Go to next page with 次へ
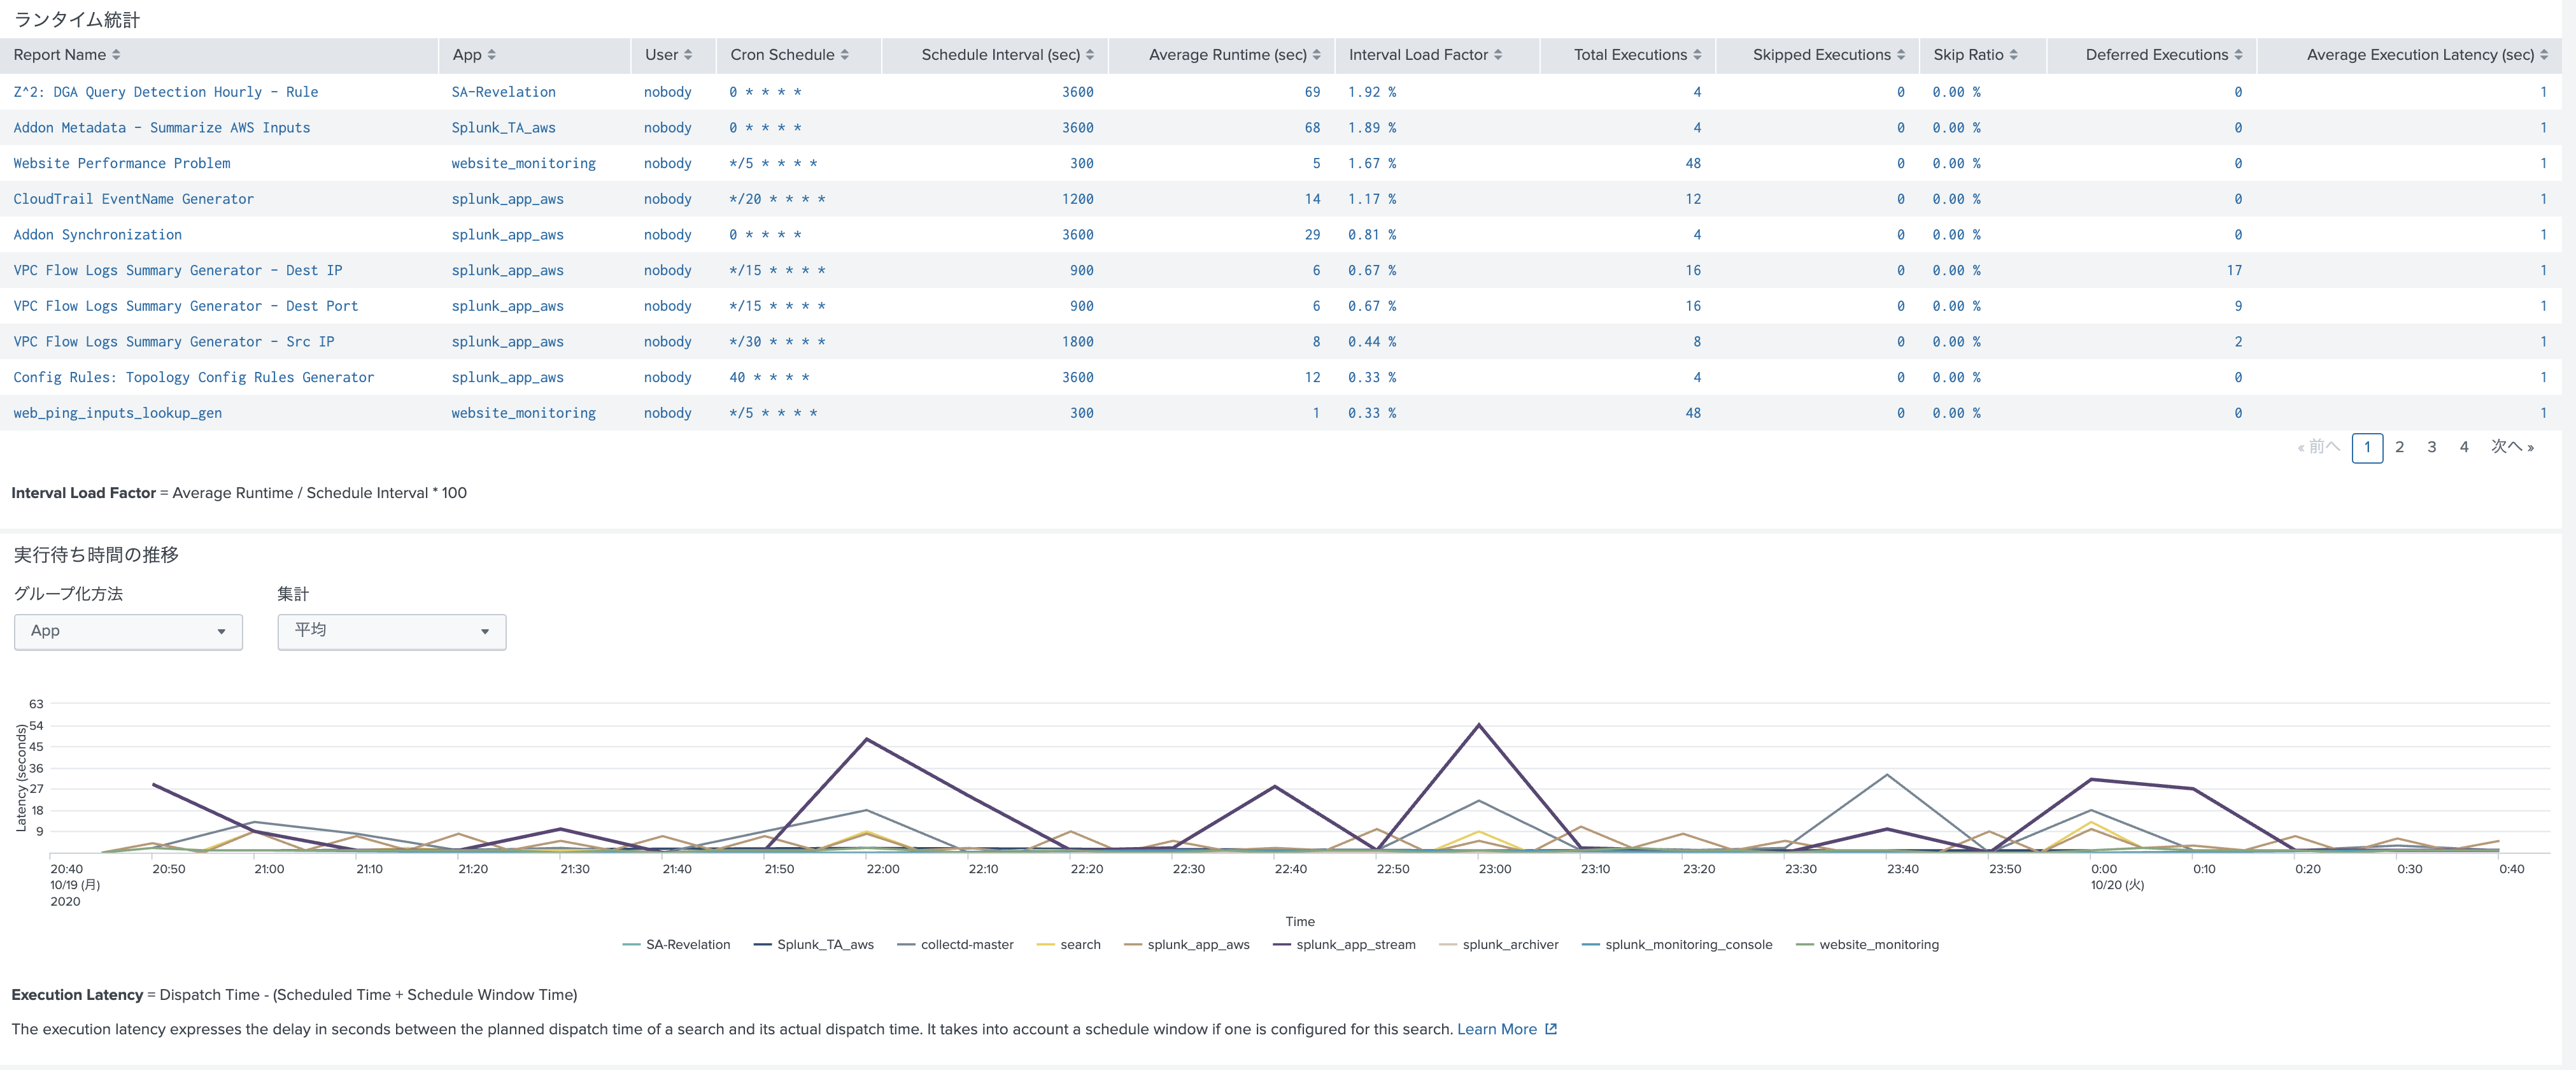 pos(2510,447)
